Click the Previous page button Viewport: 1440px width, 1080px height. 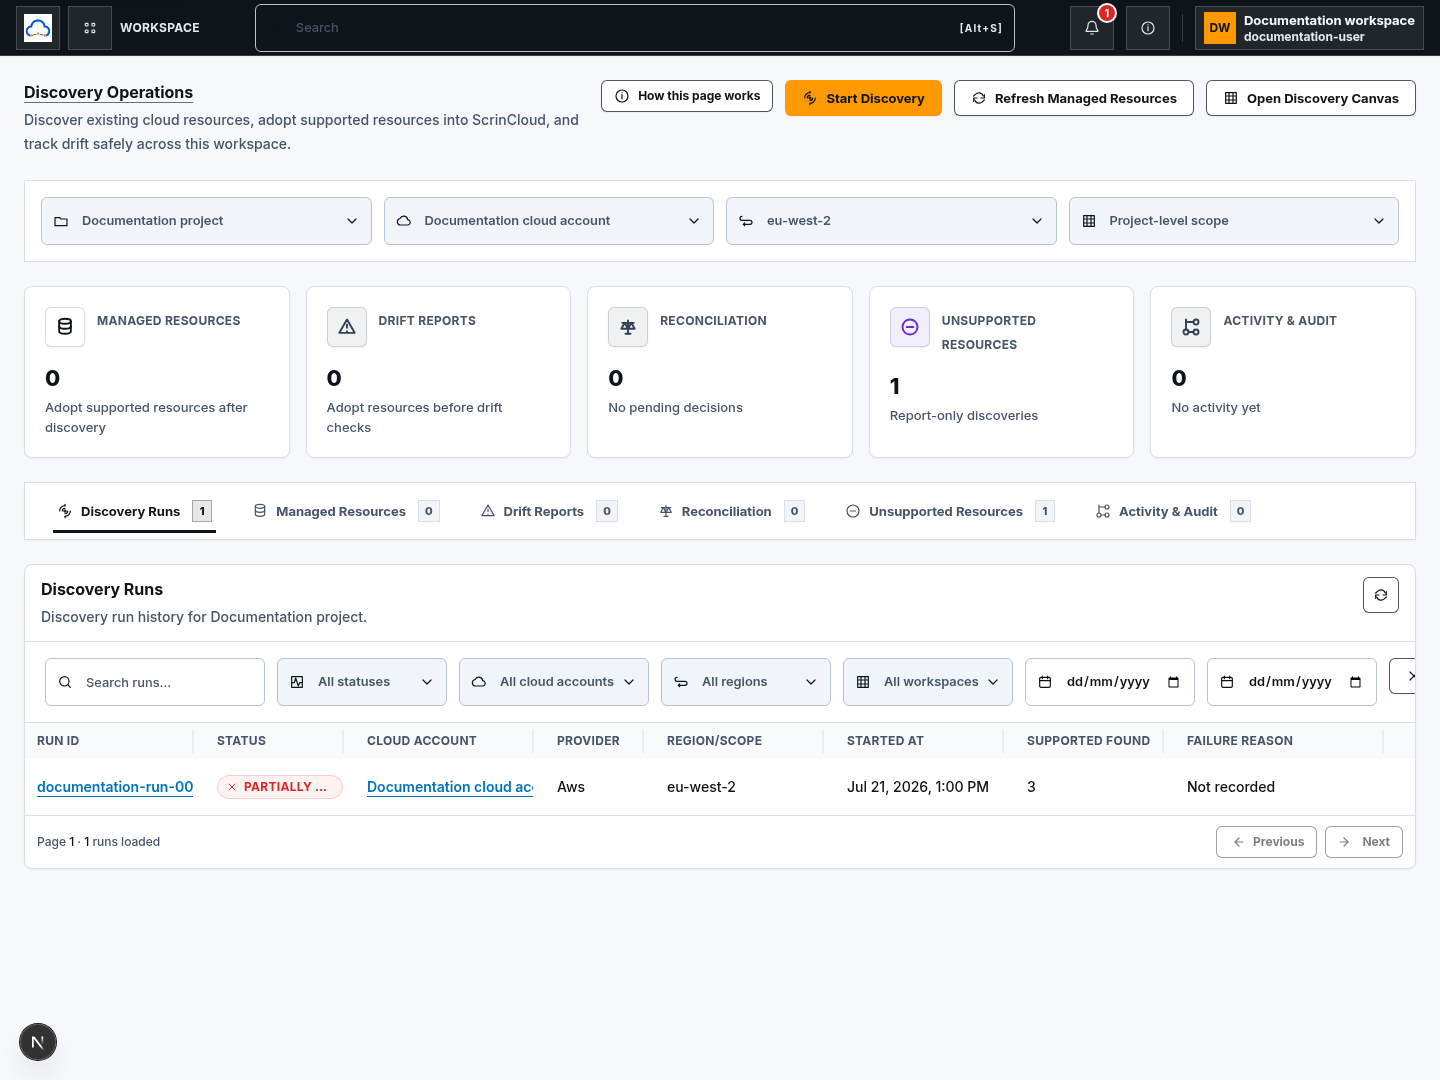click(x=1266, y=842)
